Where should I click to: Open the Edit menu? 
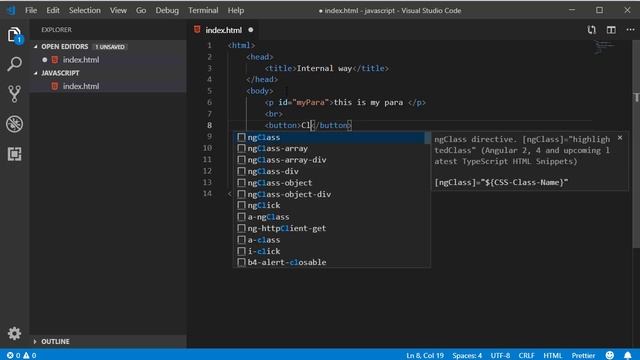53,10
